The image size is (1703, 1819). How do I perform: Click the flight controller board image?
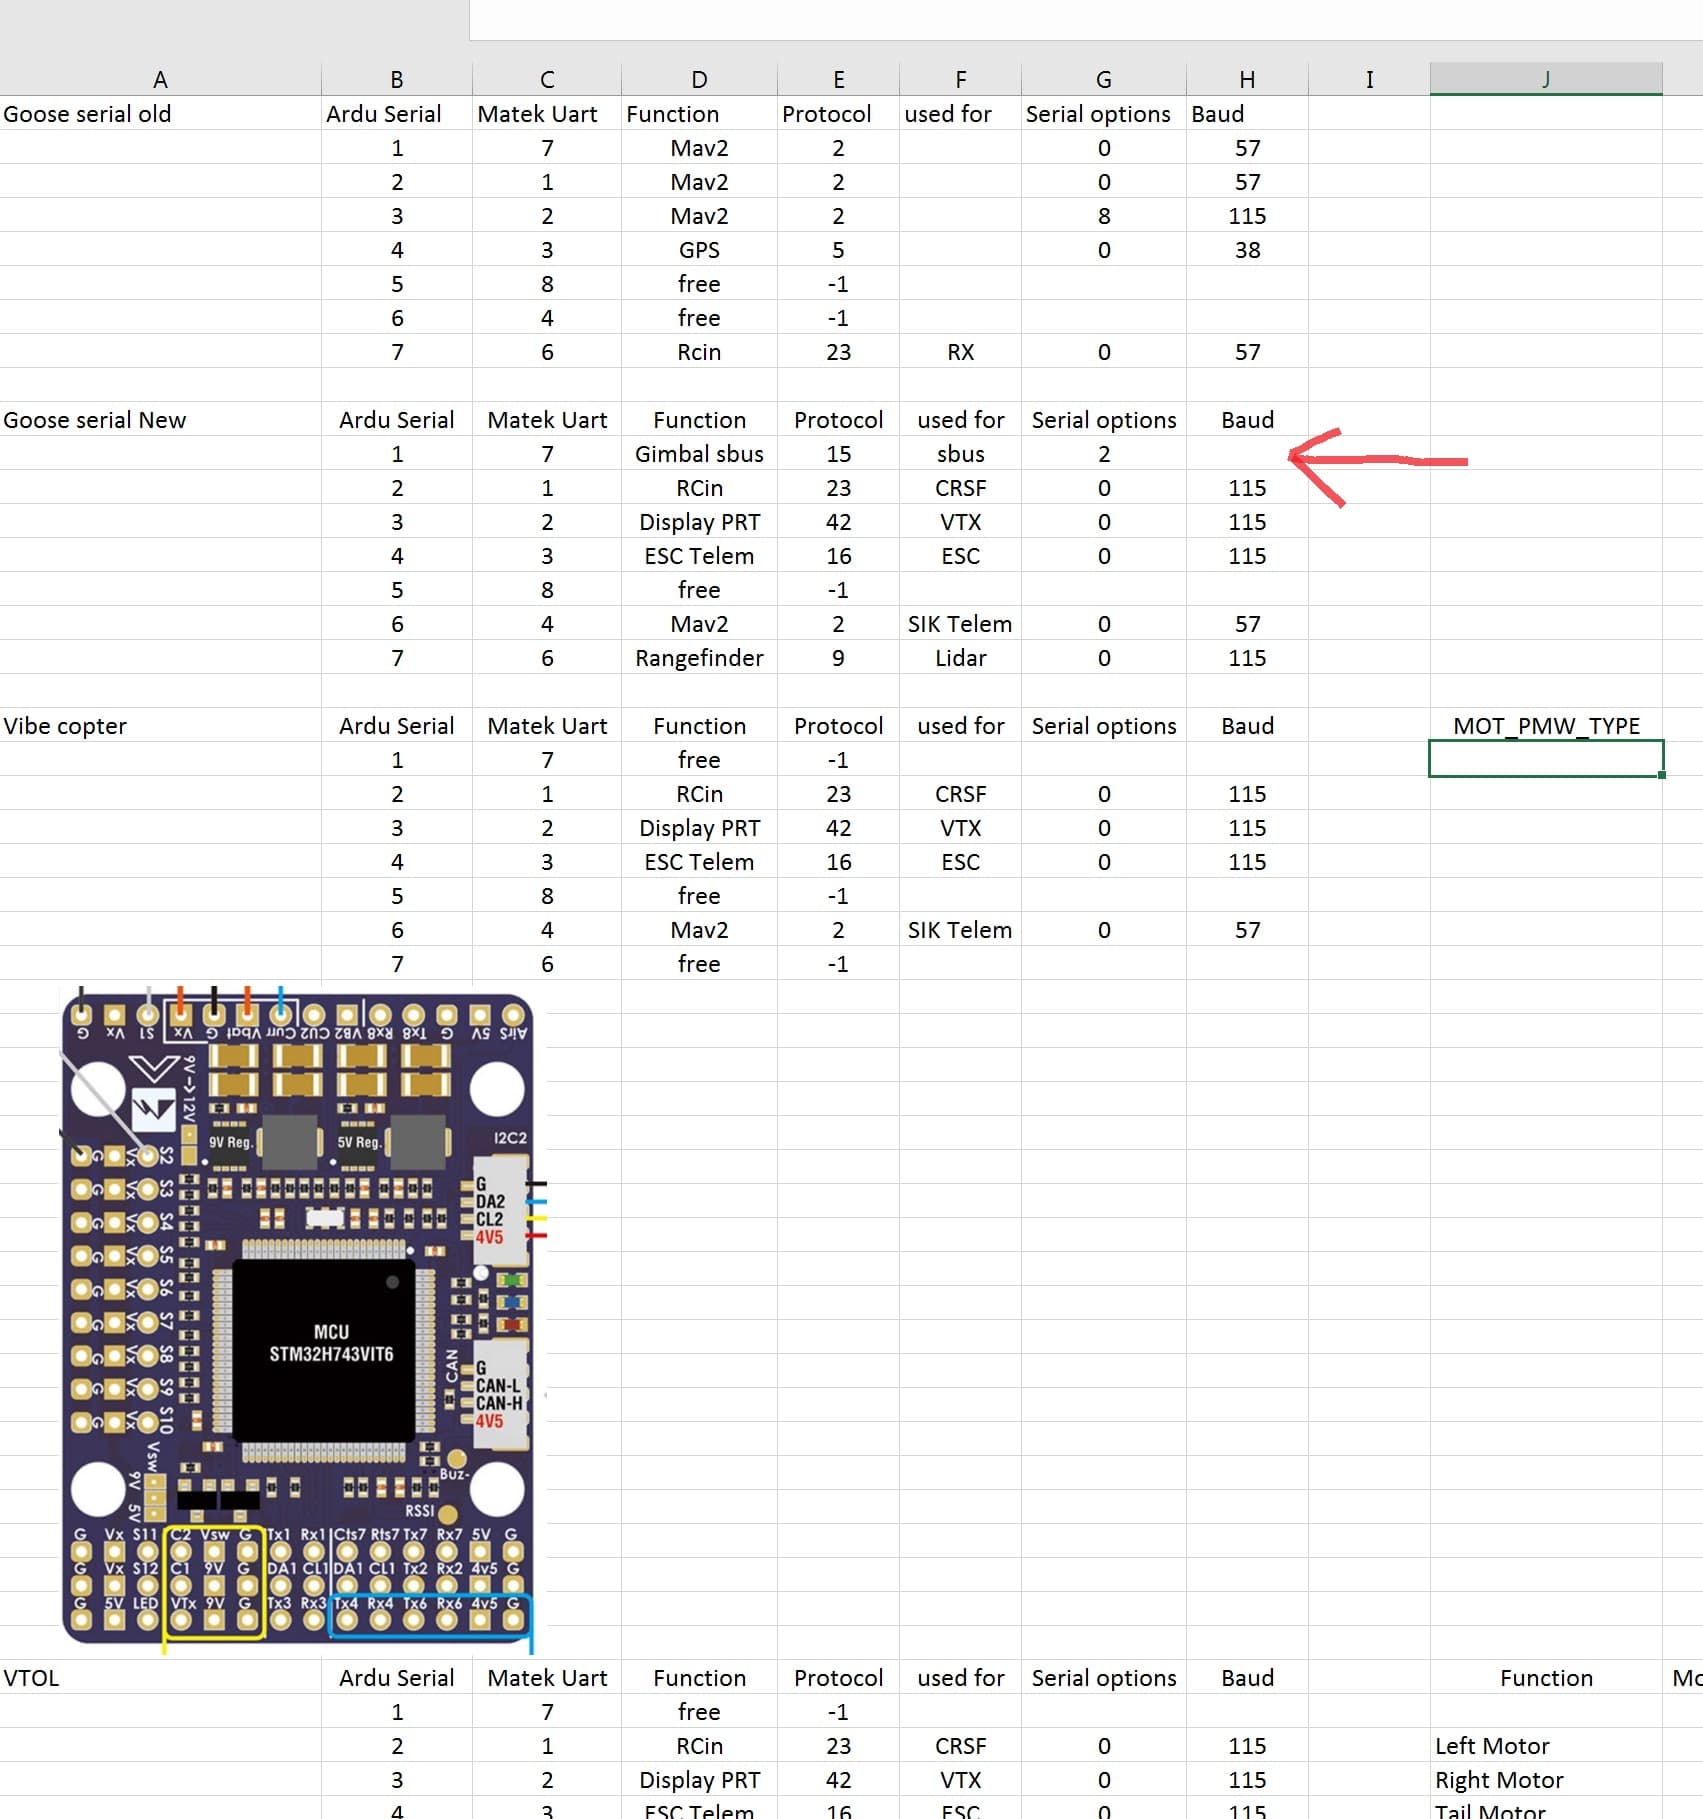tap(298, 1318)
